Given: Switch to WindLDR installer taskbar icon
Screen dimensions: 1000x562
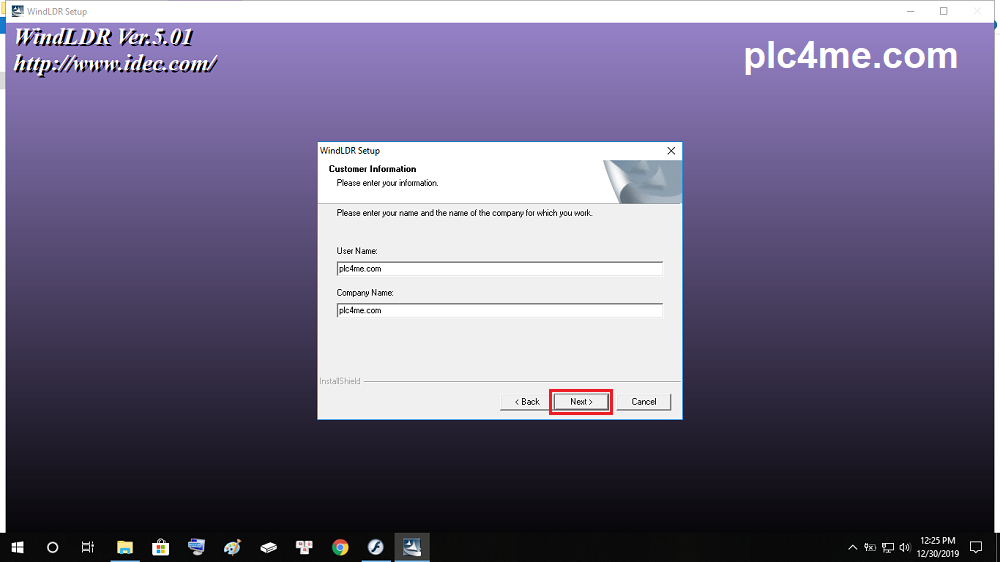Looking at the screenshot, I should click(412, 547).
